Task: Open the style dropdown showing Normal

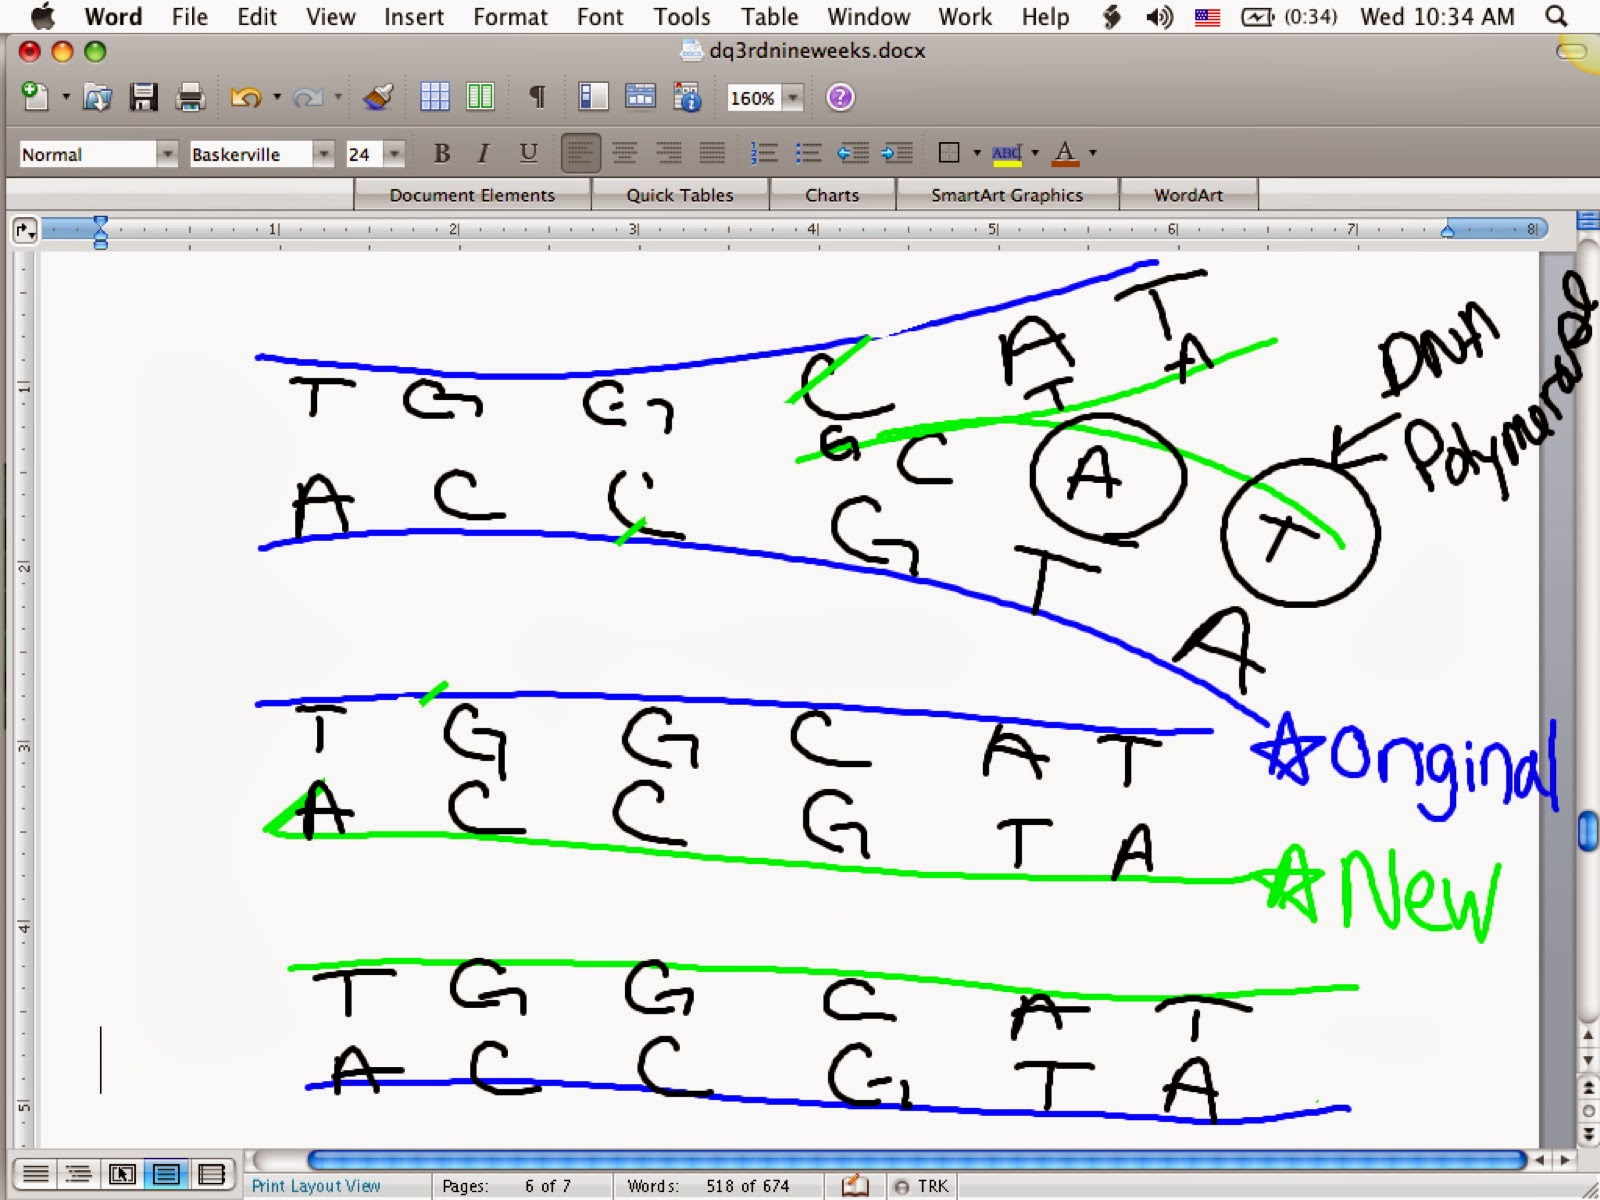Action: coord(167,153)
